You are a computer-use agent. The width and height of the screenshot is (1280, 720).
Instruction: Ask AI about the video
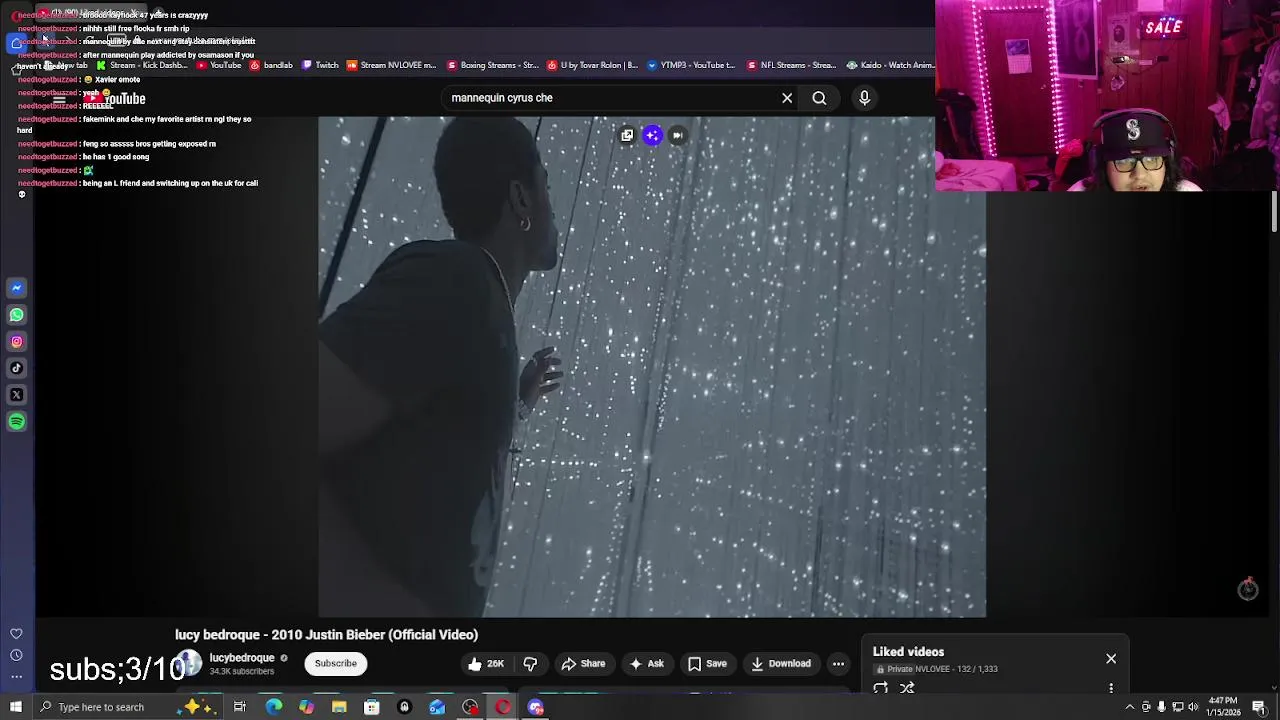(646, 664)
